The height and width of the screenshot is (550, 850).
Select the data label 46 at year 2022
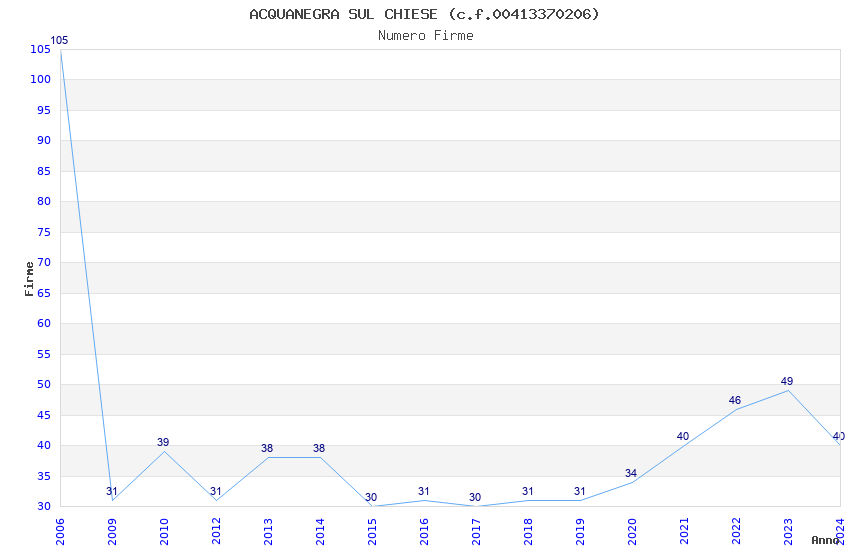(x=735, y=400)
